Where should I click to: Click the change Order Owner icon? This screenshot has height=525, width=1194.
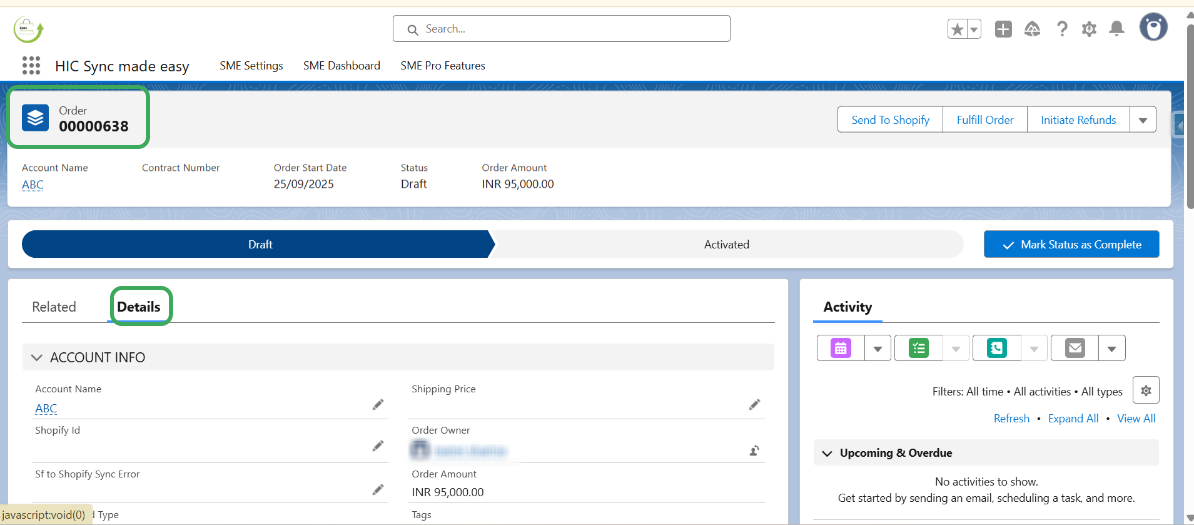pyautogui.click(x=754, y=451)
